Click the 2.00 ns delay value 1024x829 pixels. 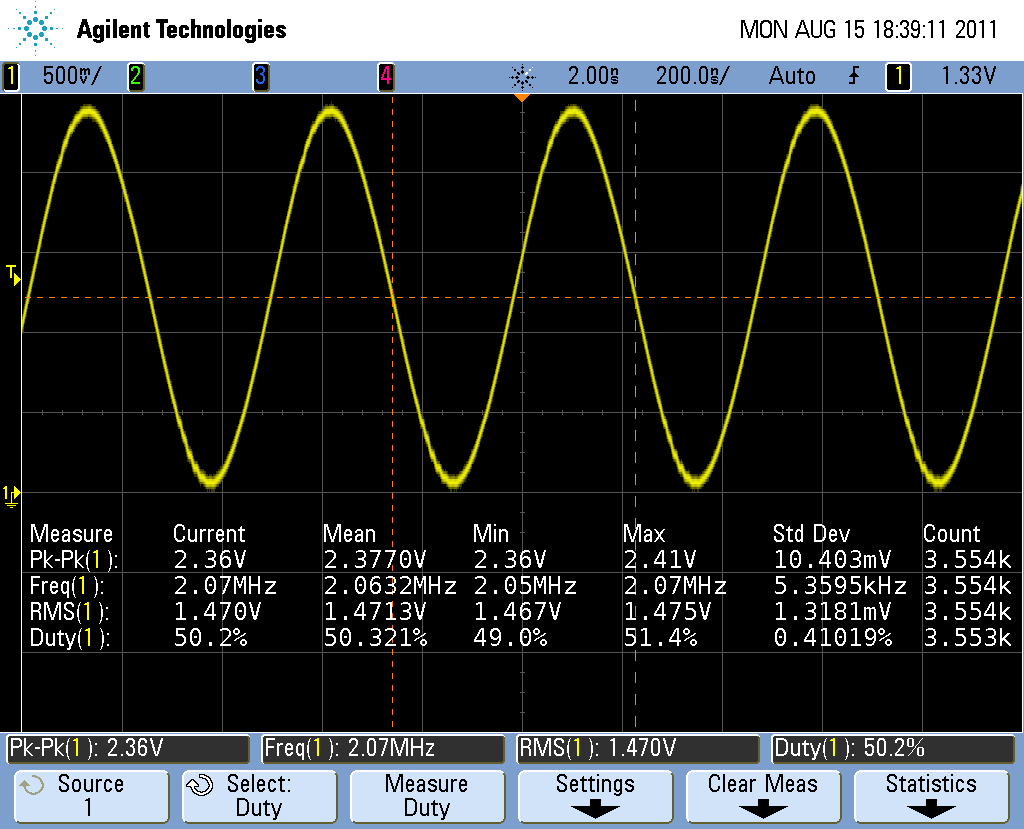pyautogui.click(x=593, y=76)
